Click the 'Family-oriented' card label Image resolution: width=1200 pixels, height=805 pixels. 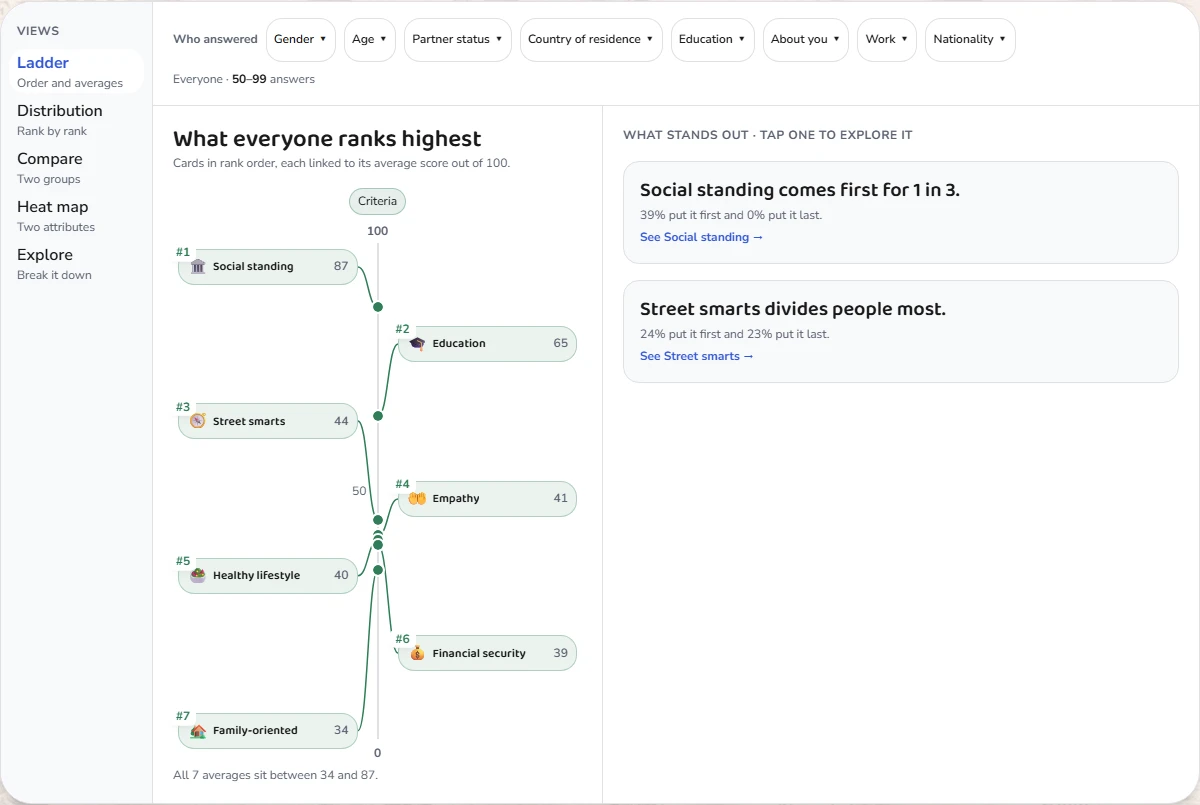point(255,731)
